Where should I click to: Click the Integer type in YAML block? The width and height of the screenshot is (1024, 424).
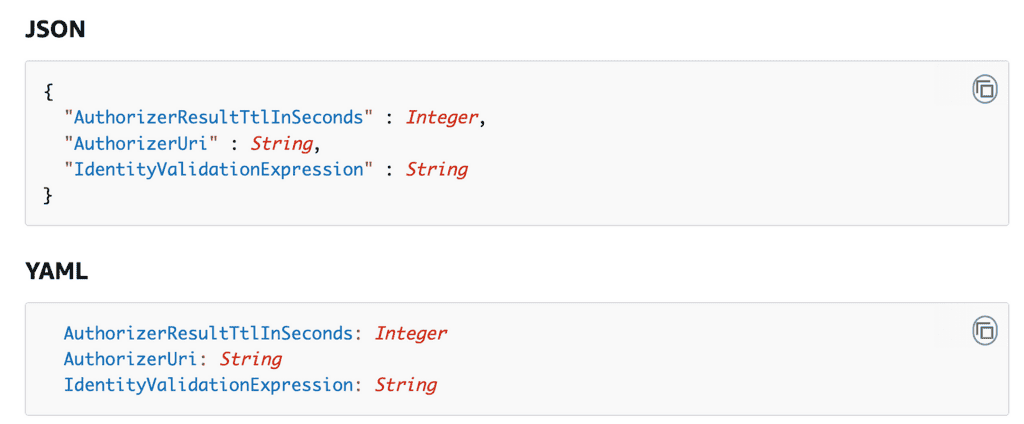pos(411,333)
